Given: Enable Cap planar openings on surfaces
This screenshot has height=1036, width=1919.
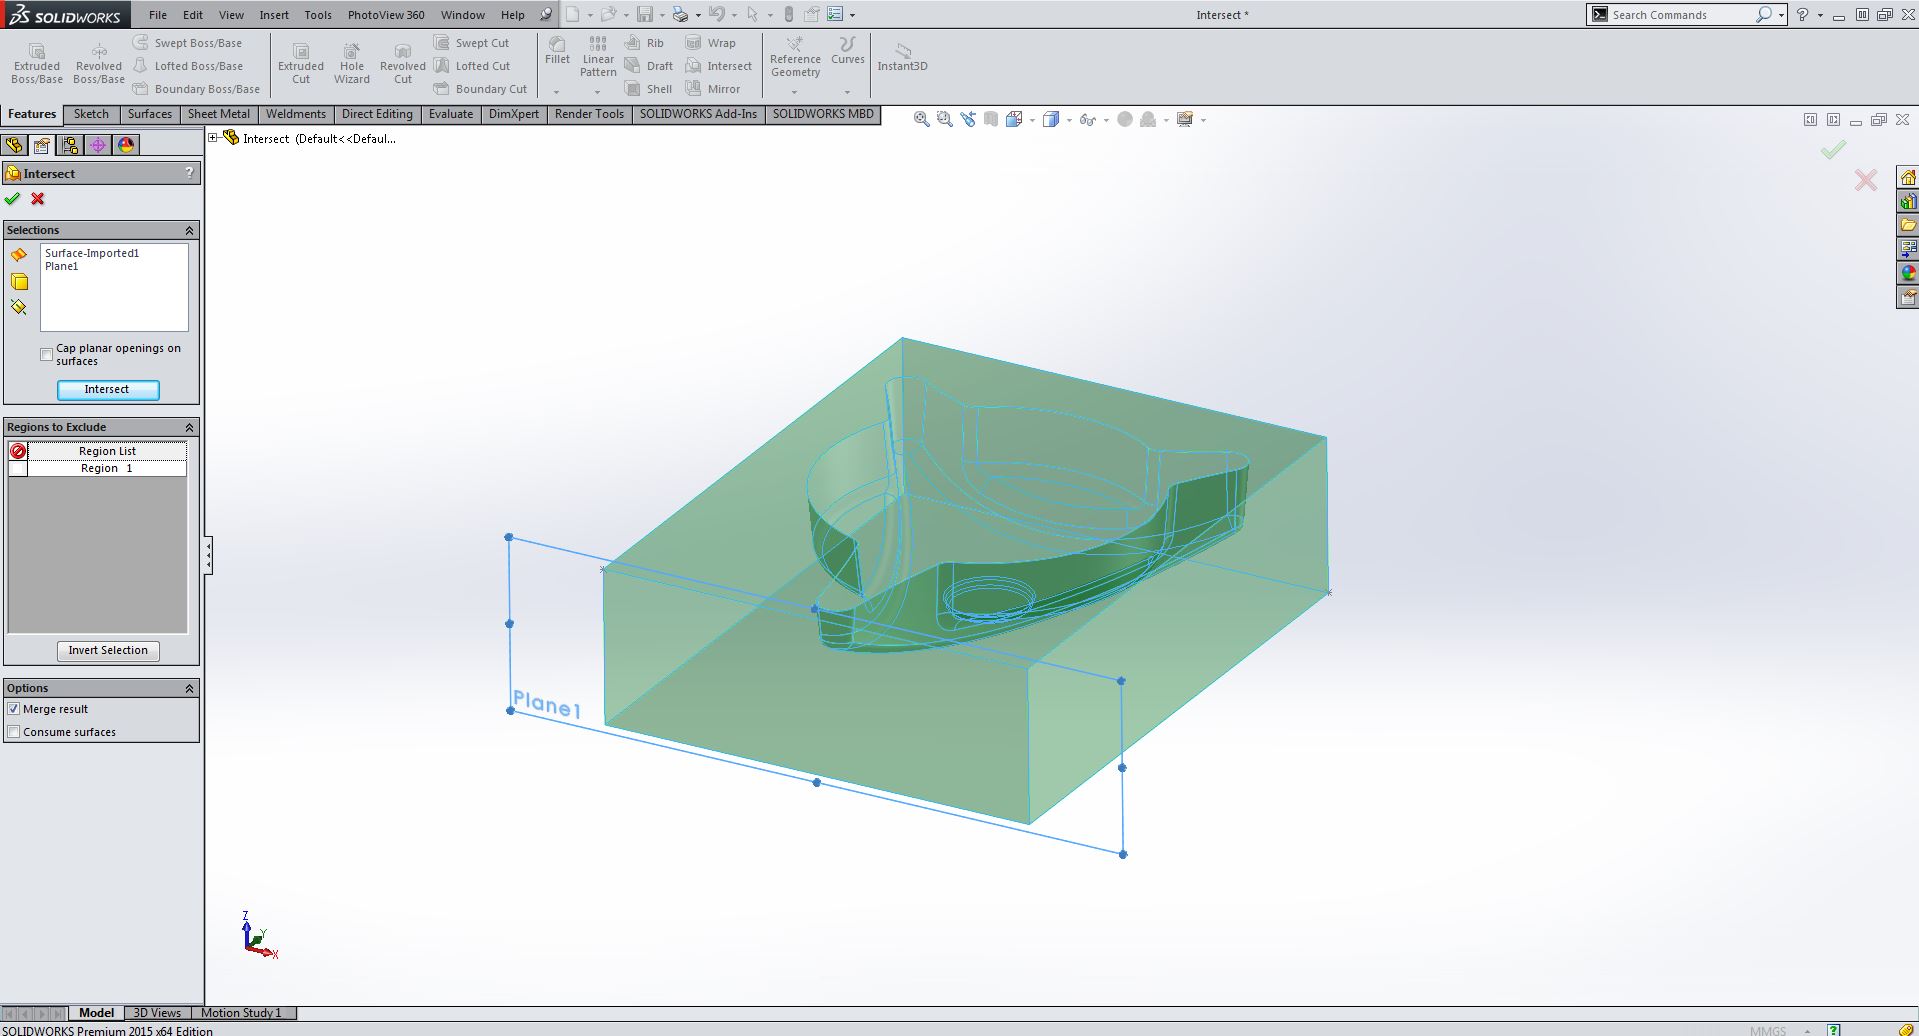Looking at the screenshot, I should click(47, 354).
